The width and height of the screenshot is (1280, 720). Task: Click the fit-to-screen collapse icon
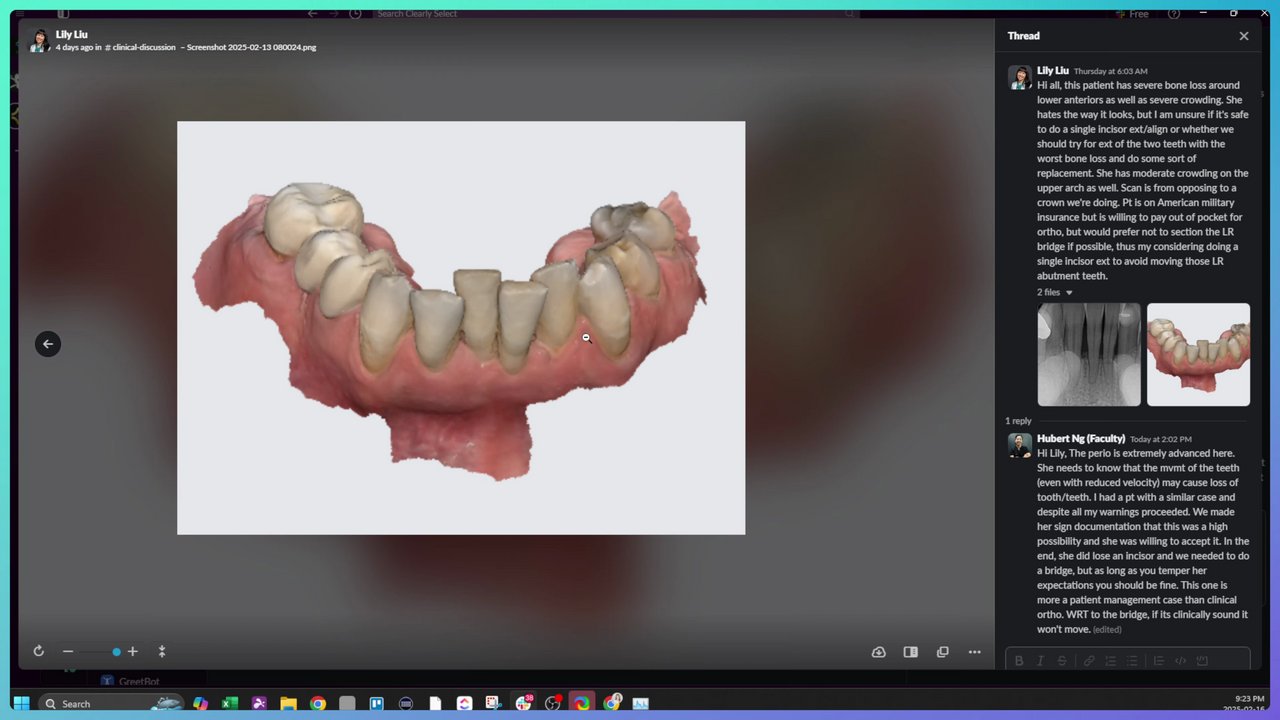coord(162,651)
